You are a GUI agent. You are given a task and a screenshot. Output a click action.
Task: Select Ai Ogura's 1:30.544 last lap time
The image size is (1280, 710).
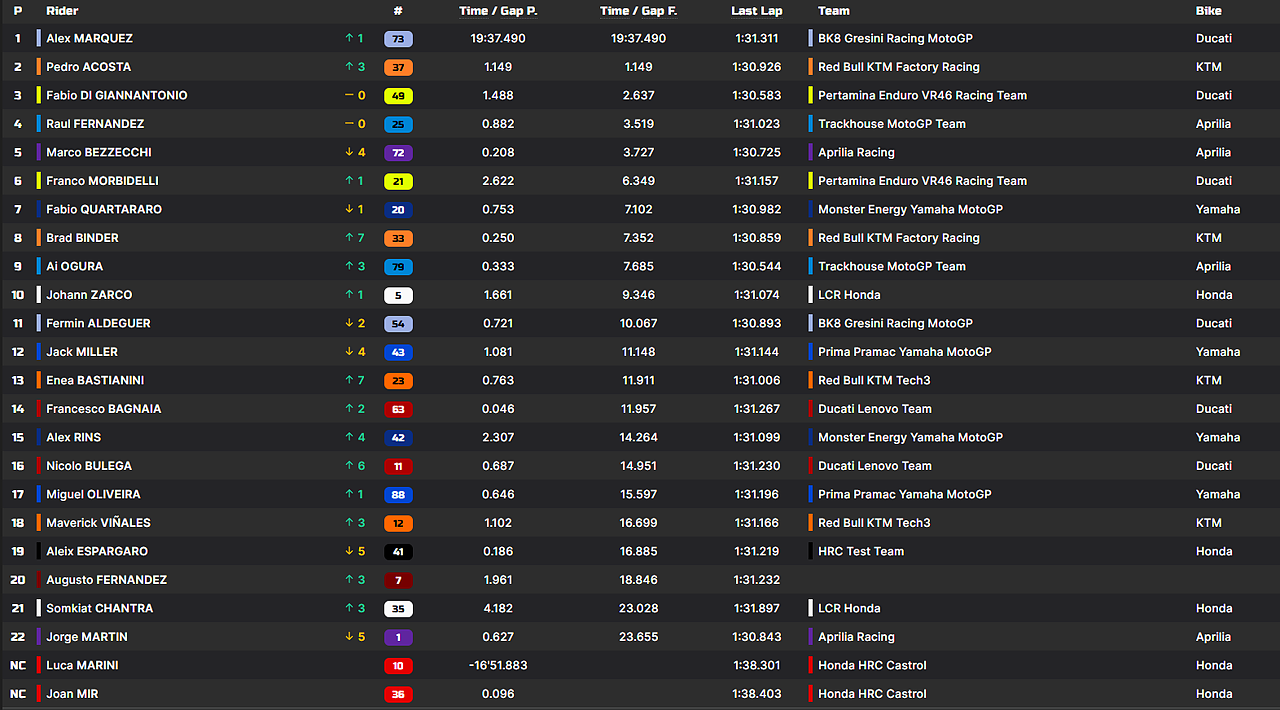[756, 267]
